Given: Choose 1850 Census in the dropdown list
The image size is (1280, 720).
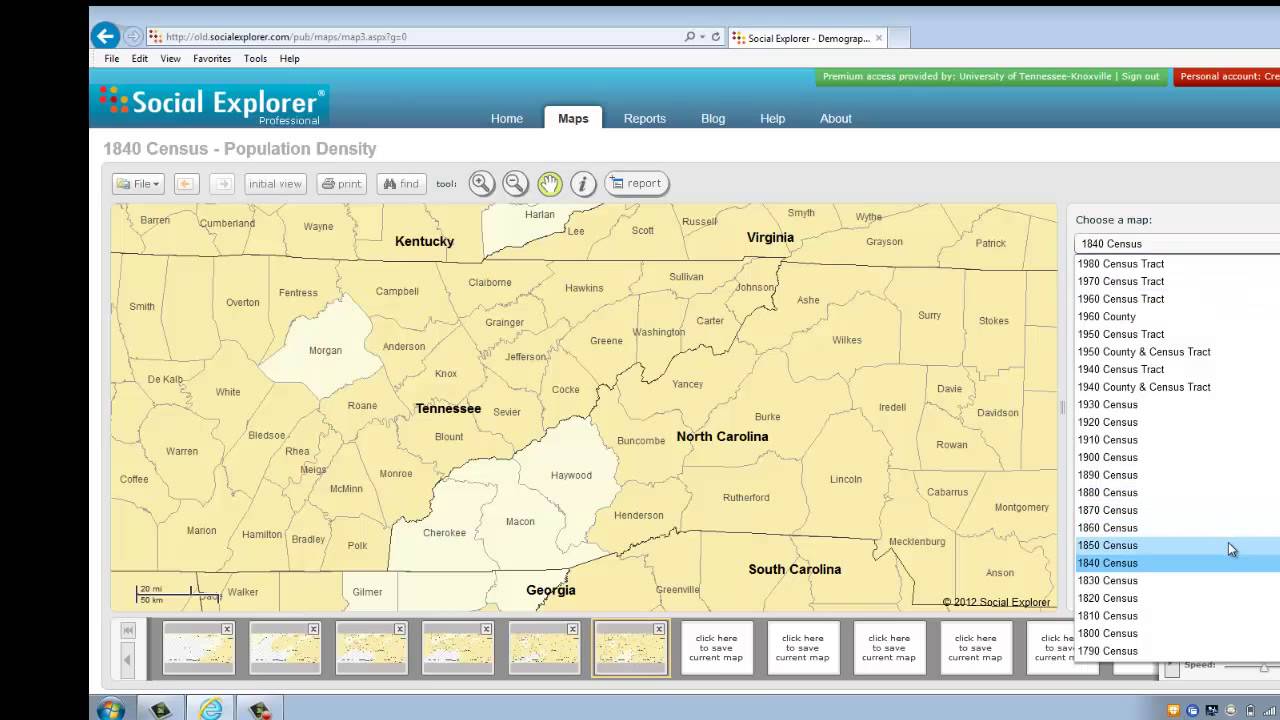Looking at the screenshot, I should (1178, 545).
